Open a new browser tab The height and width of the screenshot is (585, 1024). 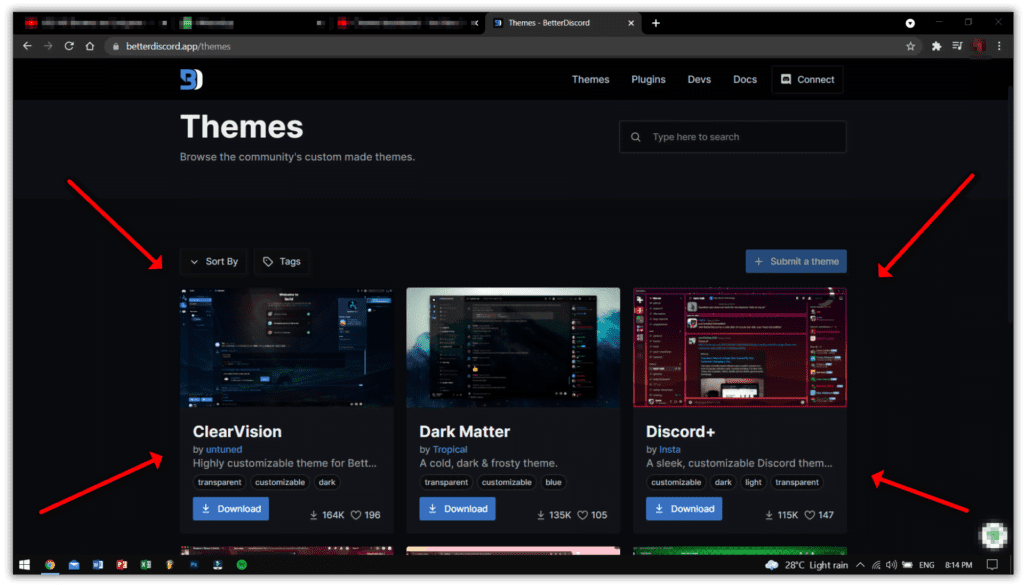tap(656, 23)
